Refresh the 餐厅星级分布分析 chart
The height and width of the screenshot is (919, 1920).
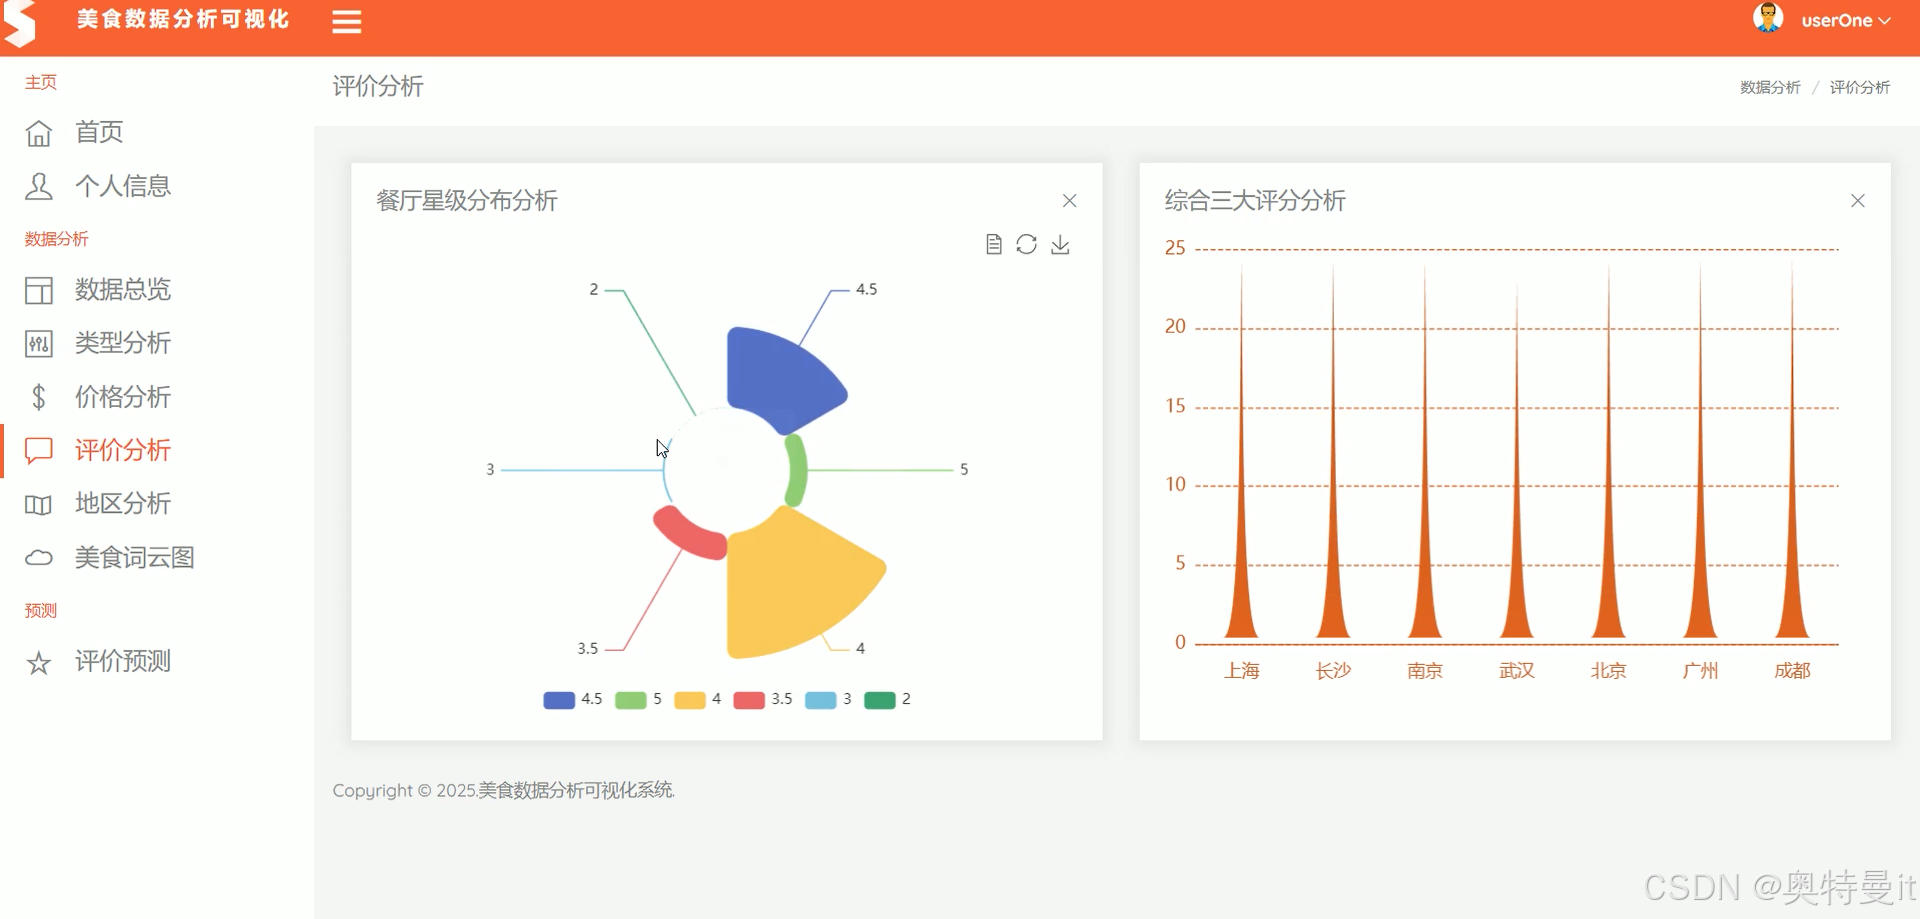point(1027,244)
